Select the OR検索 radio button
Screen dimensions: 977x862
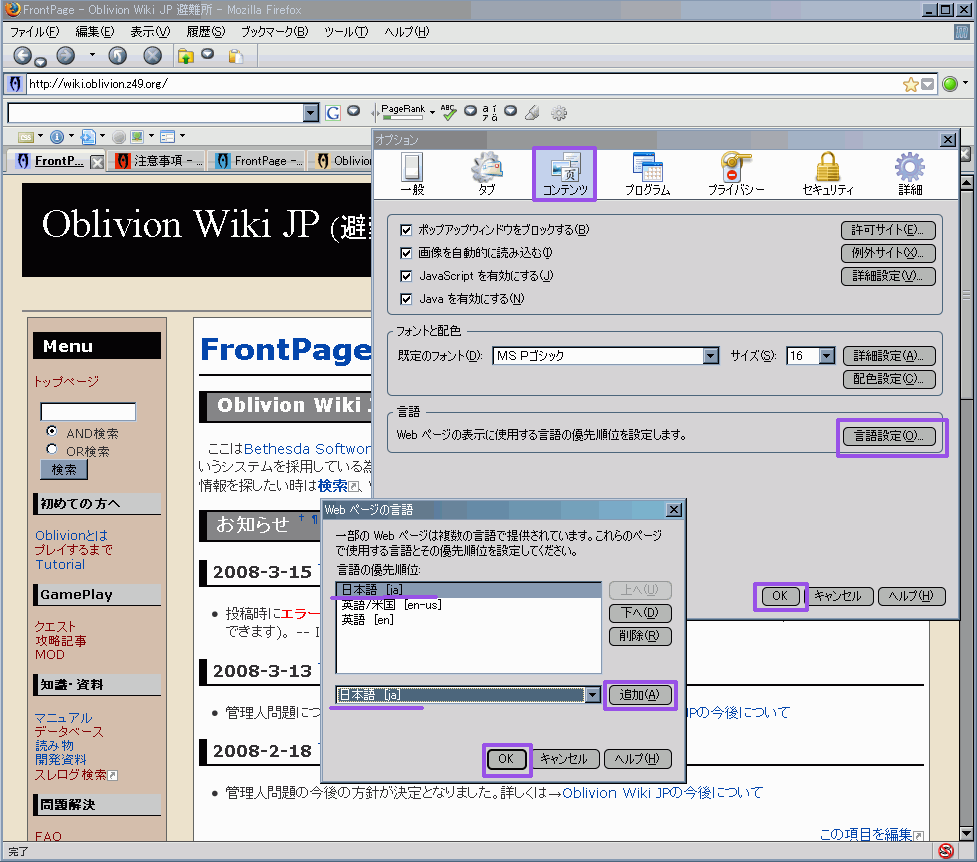coord(52,450)
